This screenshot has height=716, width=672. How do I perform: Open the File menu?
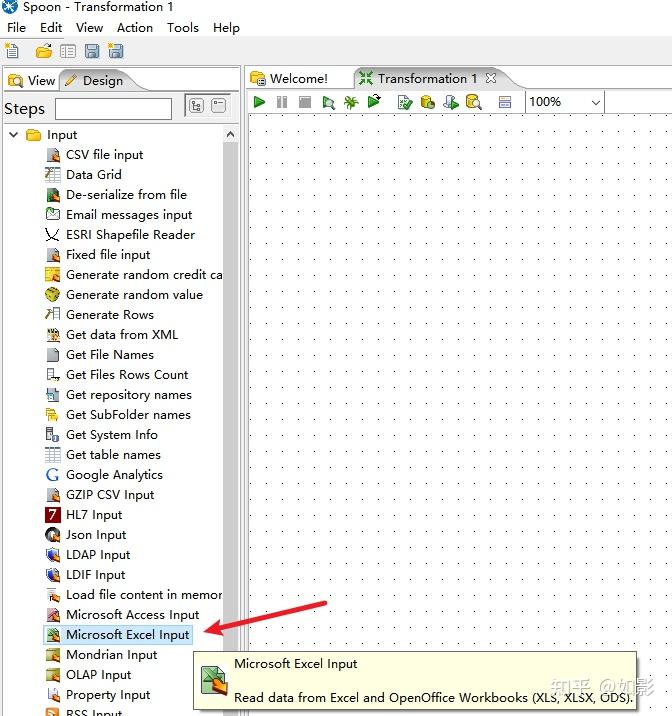[16, 28]
